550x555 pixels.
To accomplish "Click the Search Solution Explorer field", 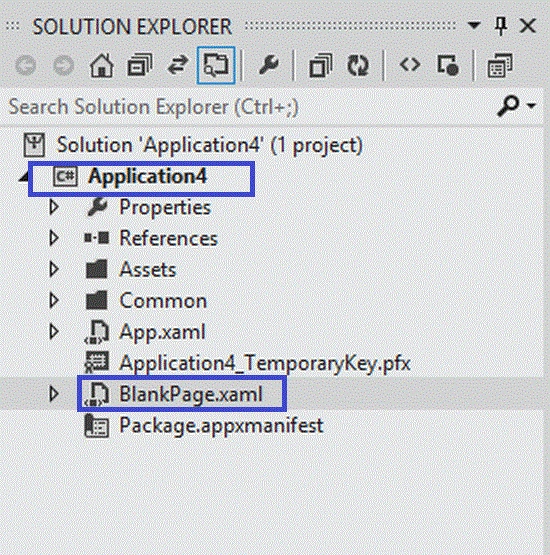I will click(248, 107).
